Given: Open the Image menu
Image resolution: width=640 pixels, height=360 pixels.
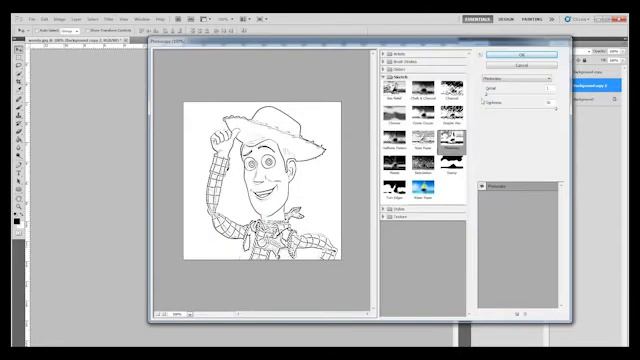Looking at the screenshot, I should [x=60, y=19].
